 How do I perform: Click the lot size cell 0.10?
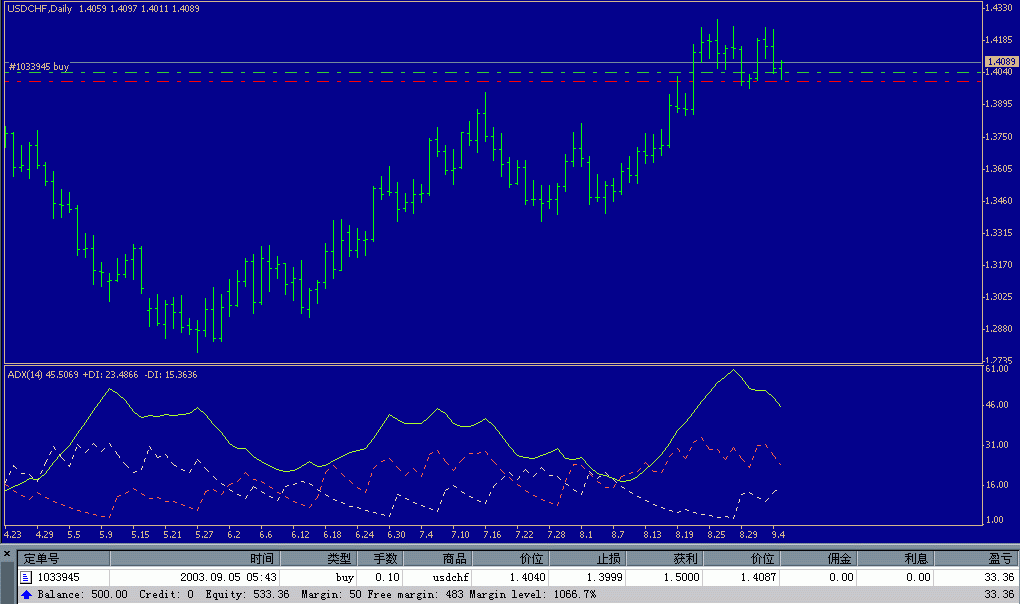click(388, 577)
